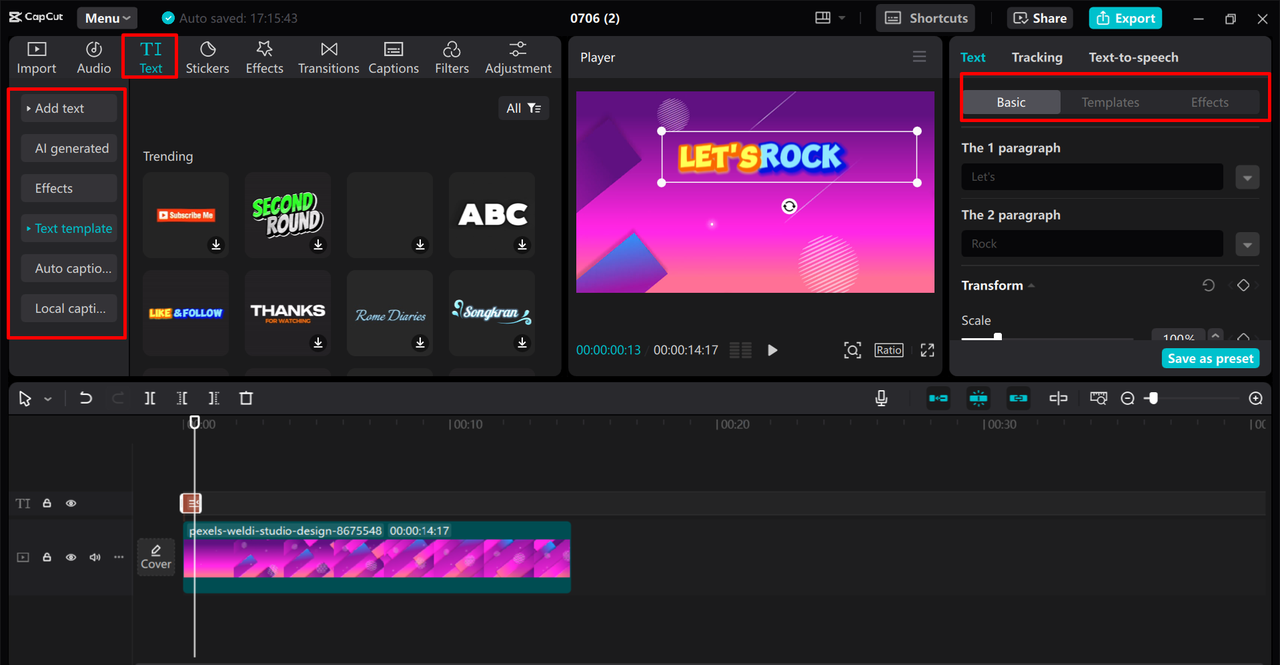The image size is (1280, 665).
Task: Hide the video track with eye icon
Action: (x=71, y=557)
